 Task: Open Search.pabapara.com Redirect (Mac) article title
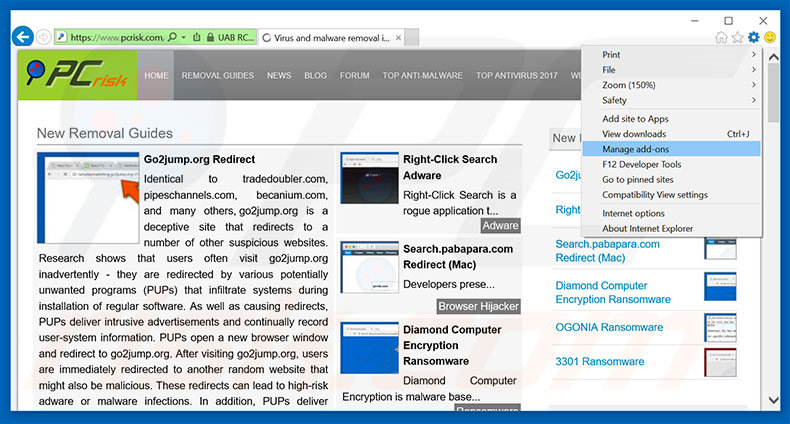[458, 256]
